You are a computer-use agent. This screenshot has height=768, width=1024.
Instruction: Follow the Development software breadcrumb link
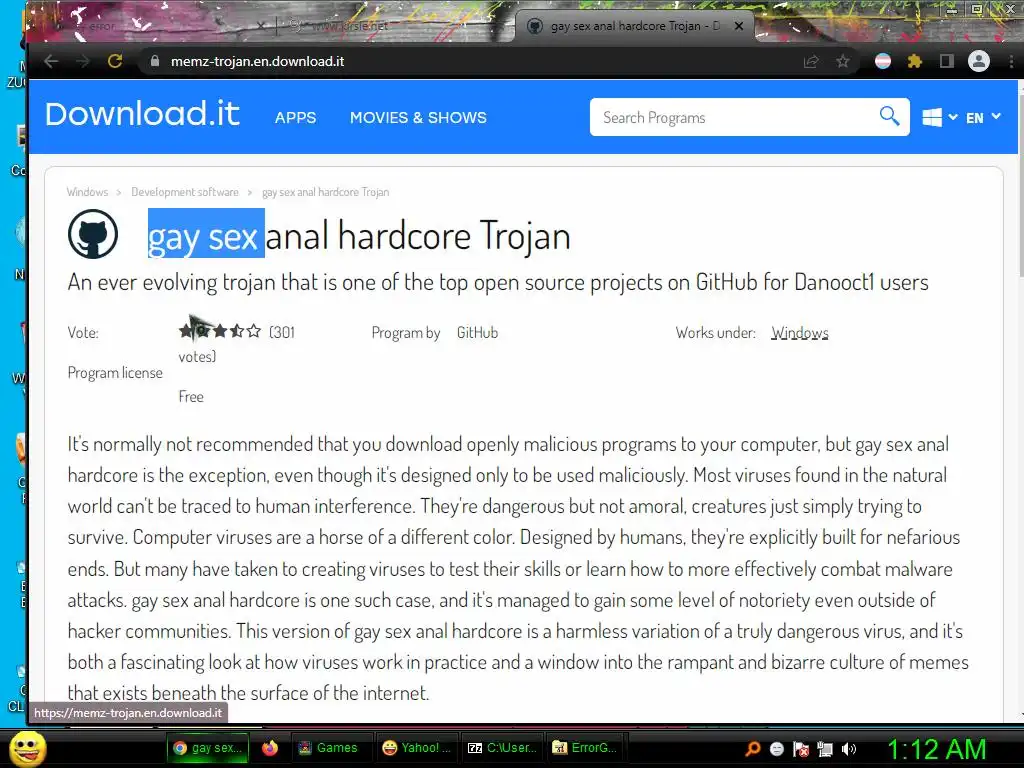[x=185, y=192]
